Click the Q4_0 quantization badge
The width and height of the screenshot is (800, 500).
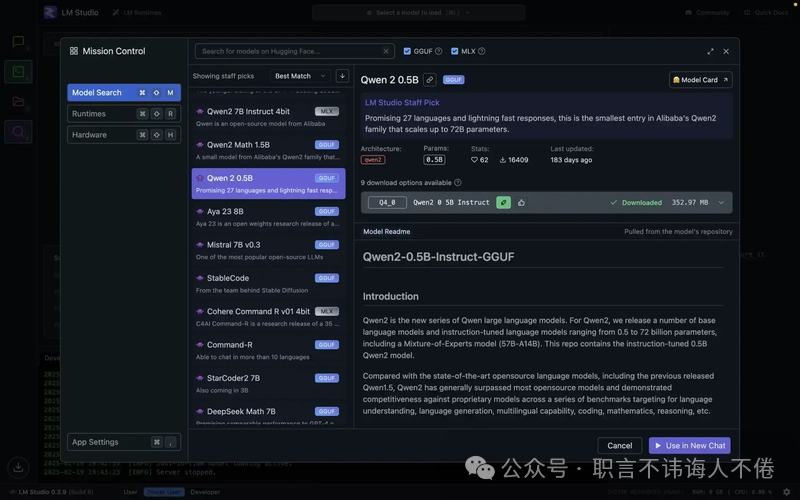coord(387,203)
